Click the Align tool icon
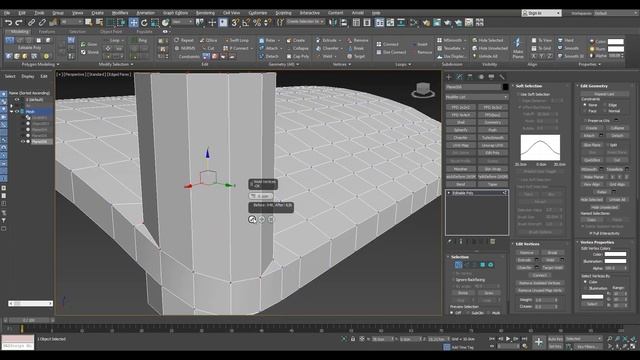 tap(344, 22)
